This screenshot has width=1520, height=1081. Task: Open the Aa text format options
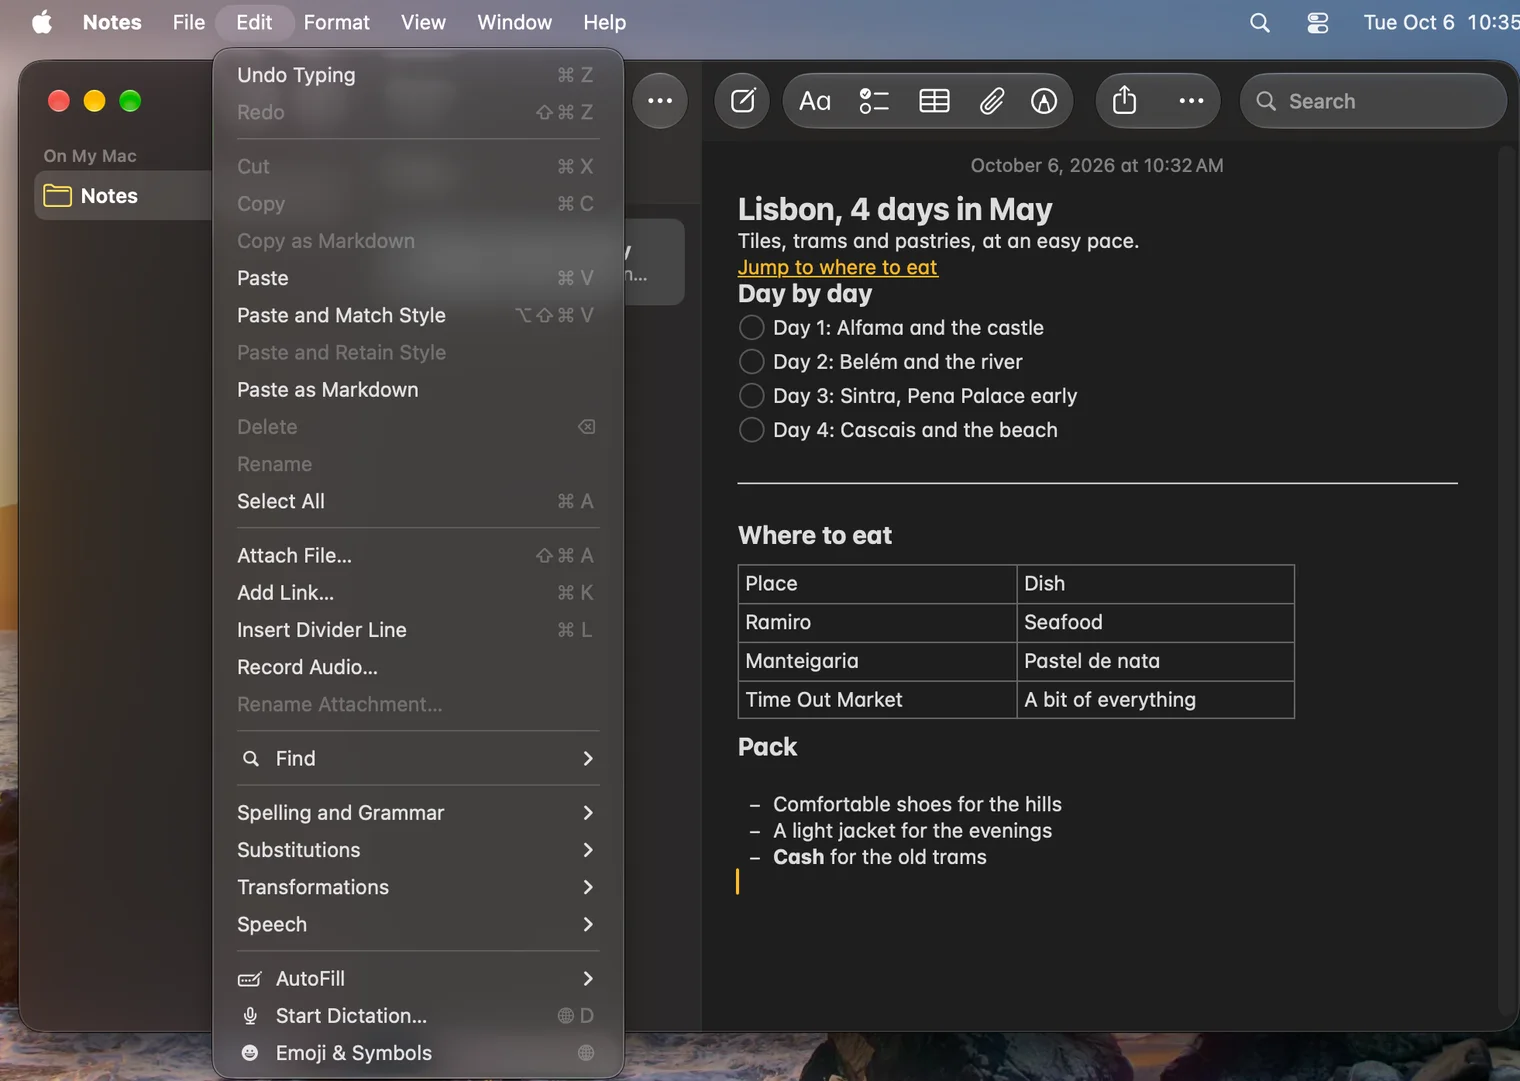click(x=815, y=101)
